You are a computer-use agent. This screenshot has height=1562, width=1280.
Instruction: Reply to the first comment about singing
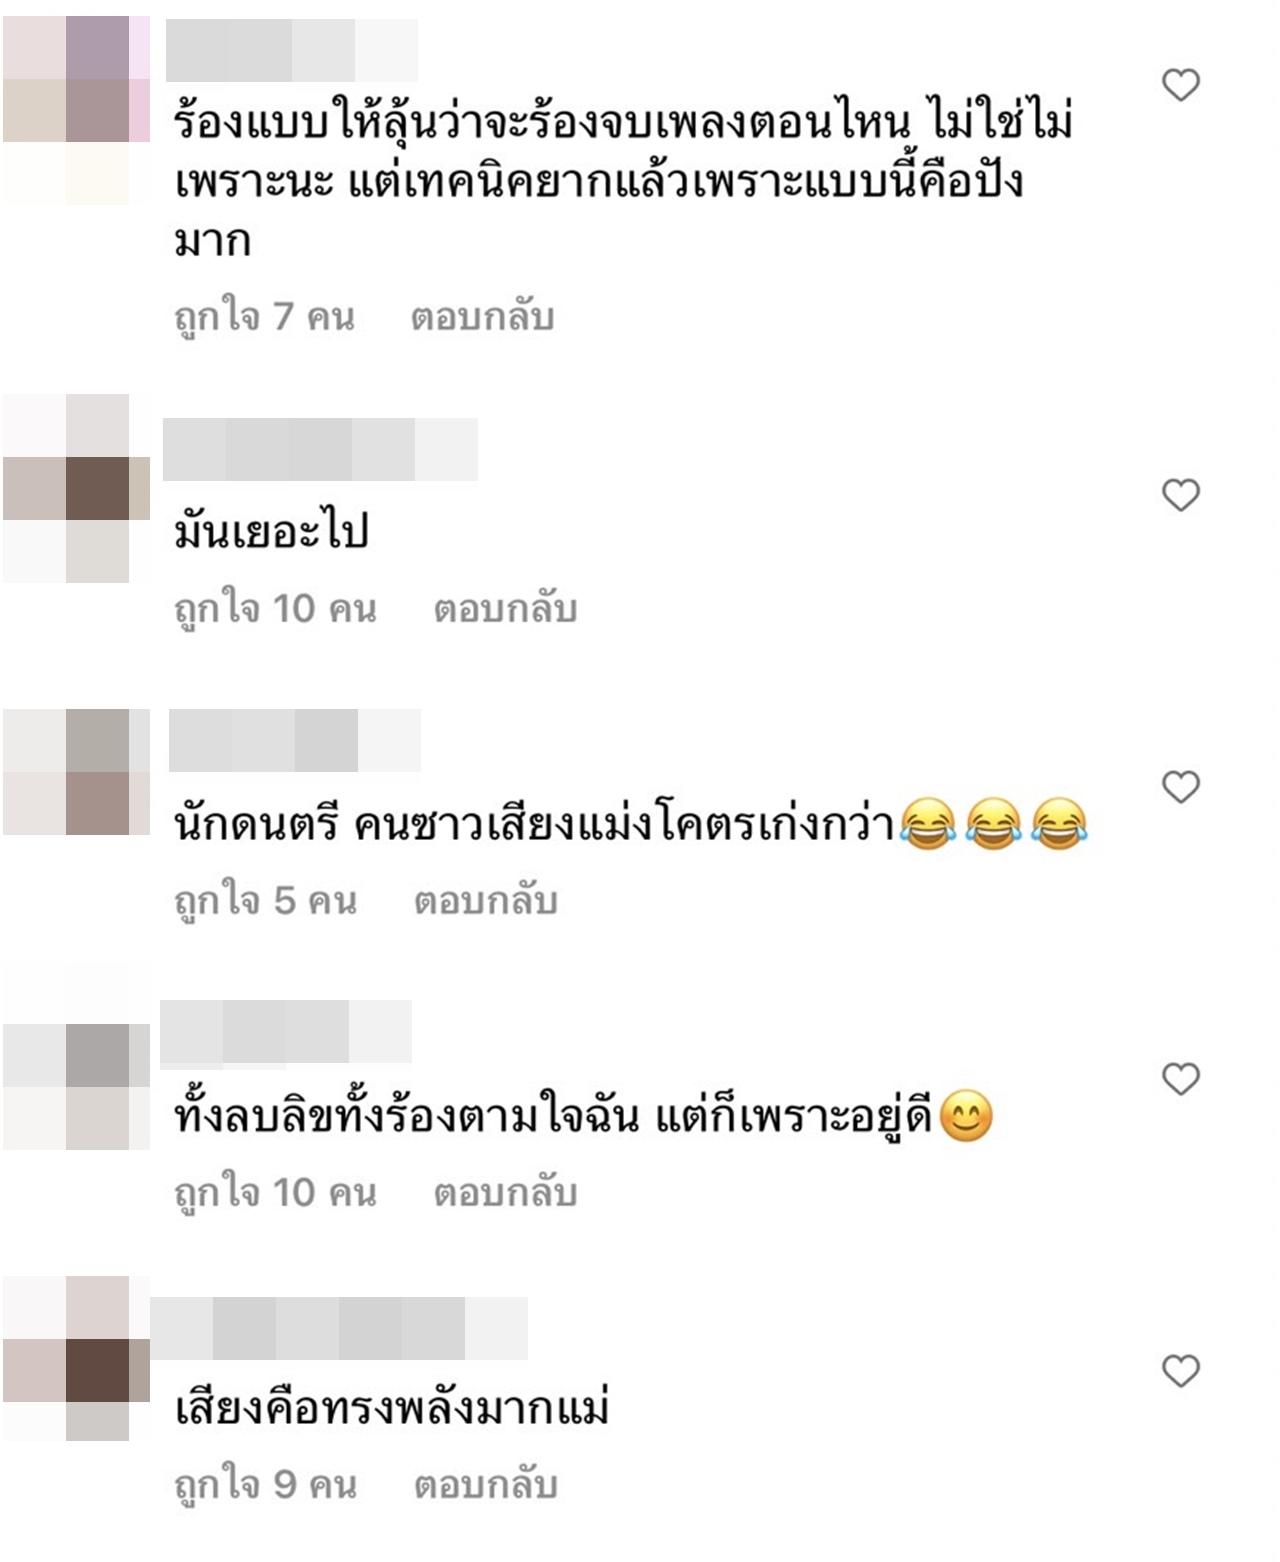pos(482,317)
